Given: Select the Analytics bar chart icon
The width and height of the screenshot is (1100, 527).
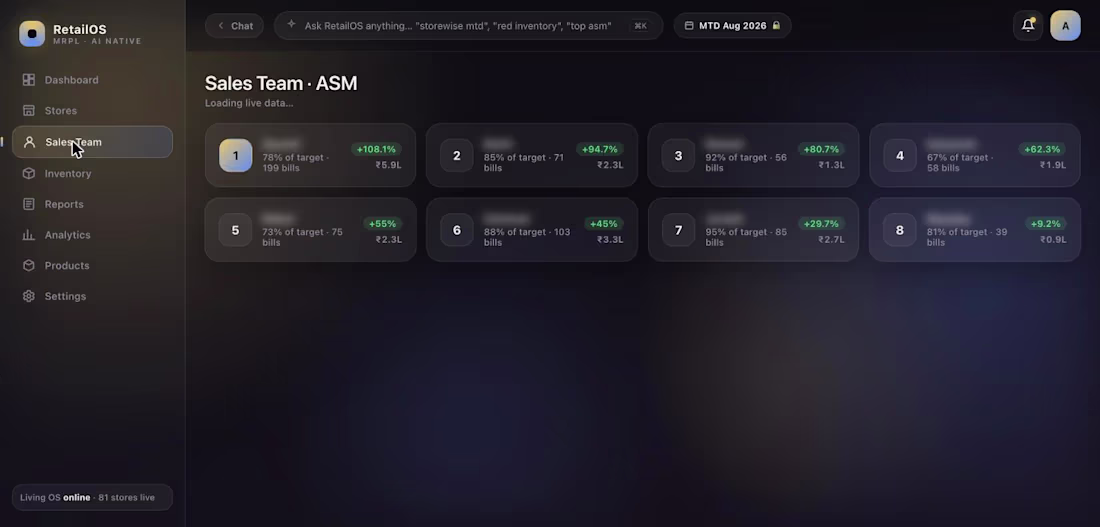Looking at the screenshot, I should tap(29, 235).
